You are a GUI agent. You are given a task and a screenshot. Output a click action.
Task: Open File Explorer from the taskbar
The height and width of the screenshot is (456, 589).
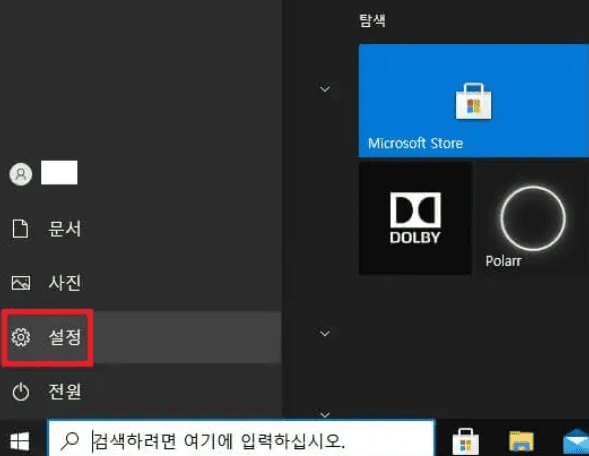tap(521, 441)
